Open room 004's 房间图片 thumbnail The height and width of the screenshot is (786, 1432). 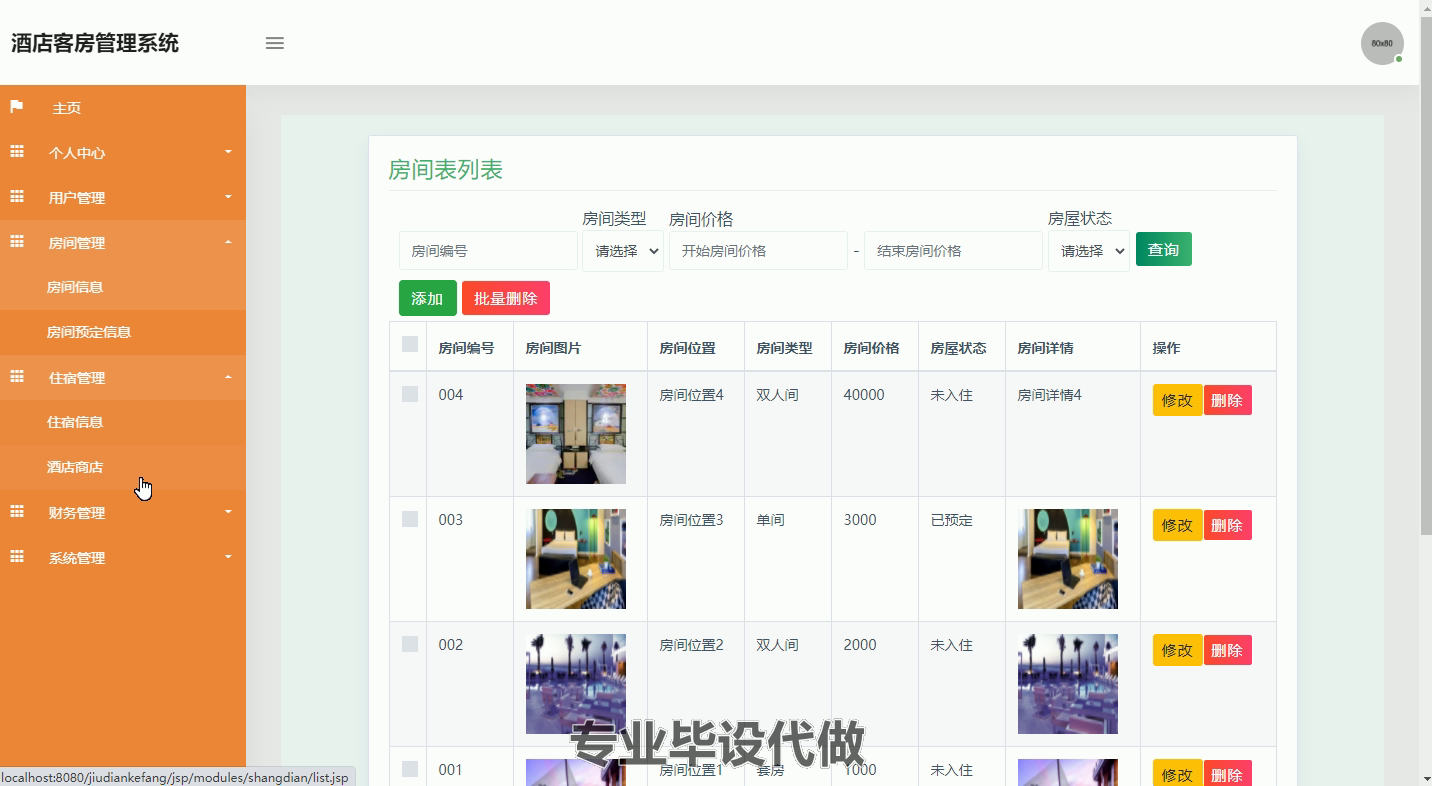(x=576, y=434)
